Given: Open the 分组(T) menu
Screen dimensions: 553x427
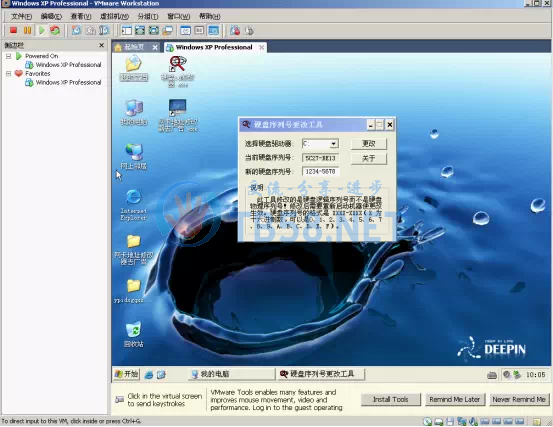Looking at the screenshot, I should [148, 16].
